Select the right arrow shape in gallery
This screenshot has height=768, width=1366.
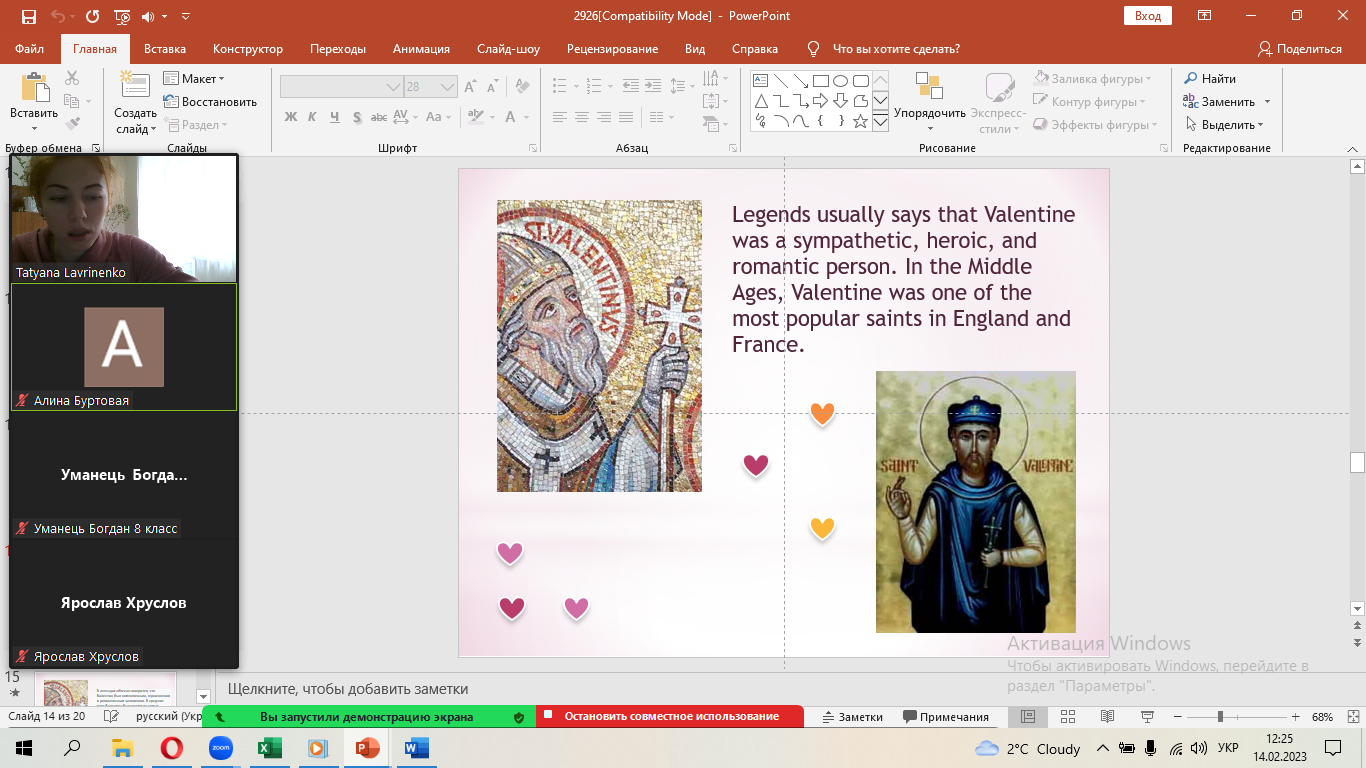click(820, 100)
